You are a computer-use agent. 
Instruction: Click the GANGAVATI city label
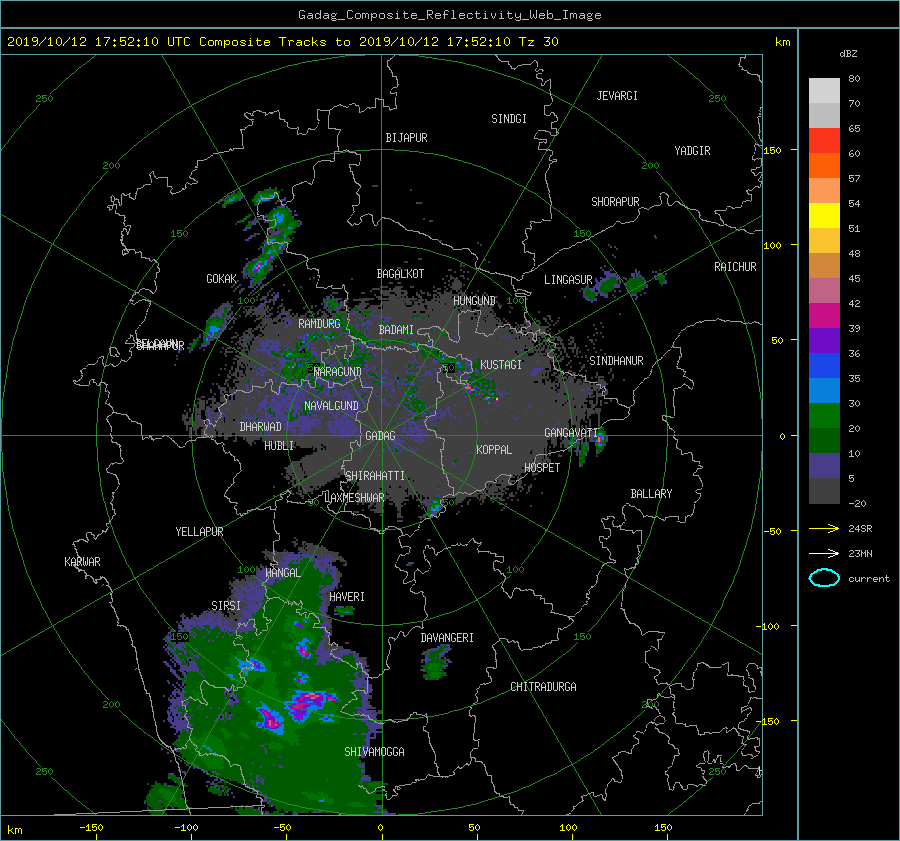(571, 433)
